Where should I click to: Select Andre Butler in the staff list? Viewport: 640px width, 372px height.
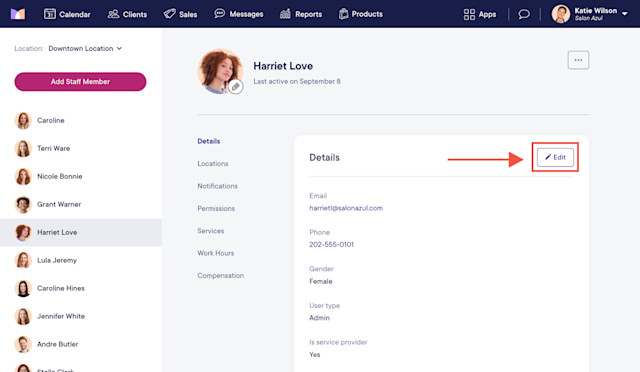[x=81, y=344]
